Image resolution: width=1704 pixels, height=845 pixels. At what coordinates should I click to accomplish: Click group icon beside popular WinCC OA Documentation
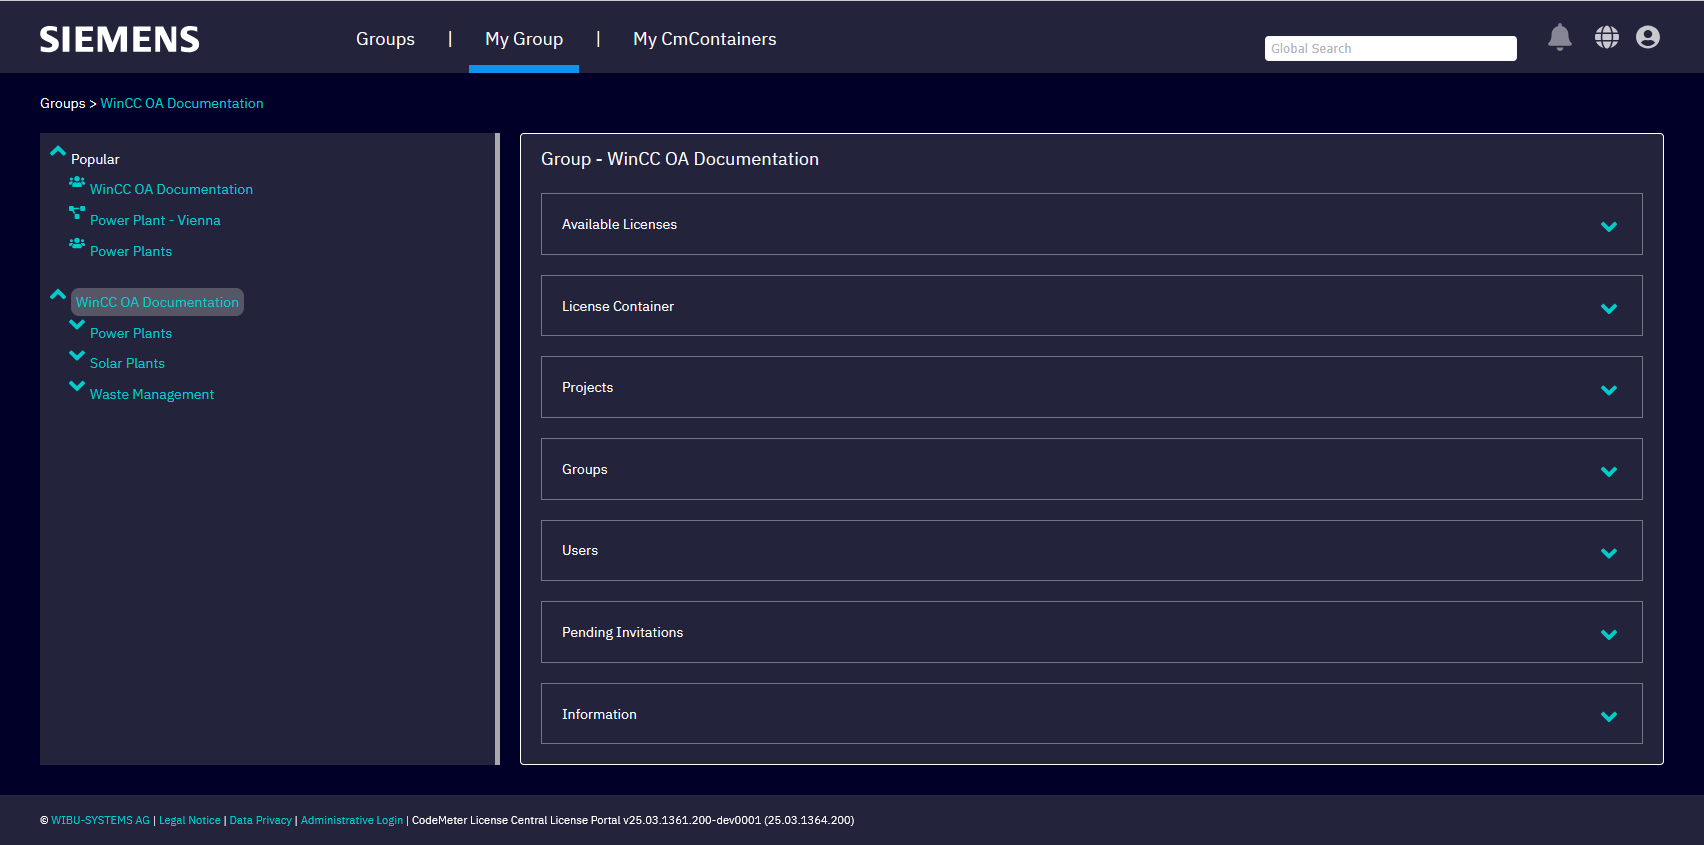tap(77, 182)
